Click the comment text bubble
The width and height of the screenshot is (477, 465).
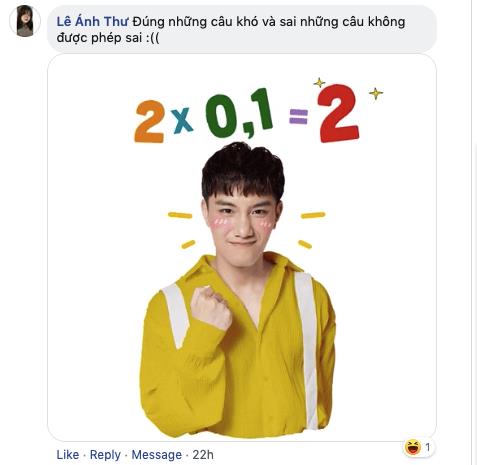(x=242, y=29)
